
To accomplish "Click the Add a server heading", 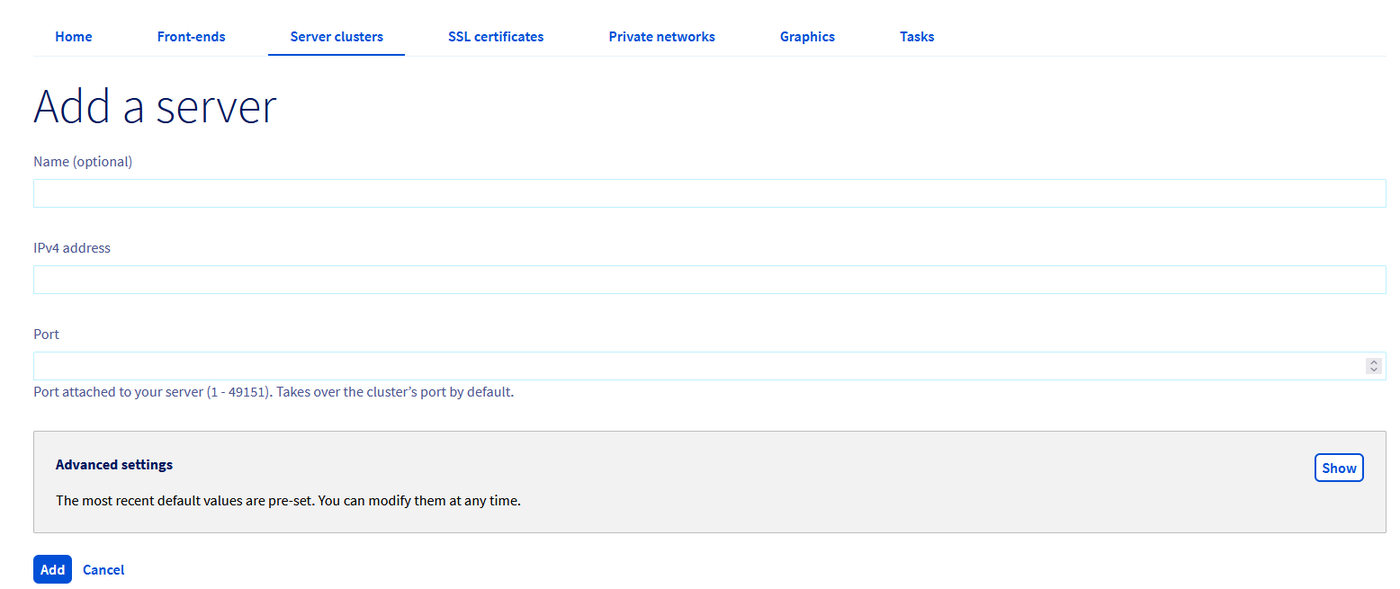I will 154,106.
